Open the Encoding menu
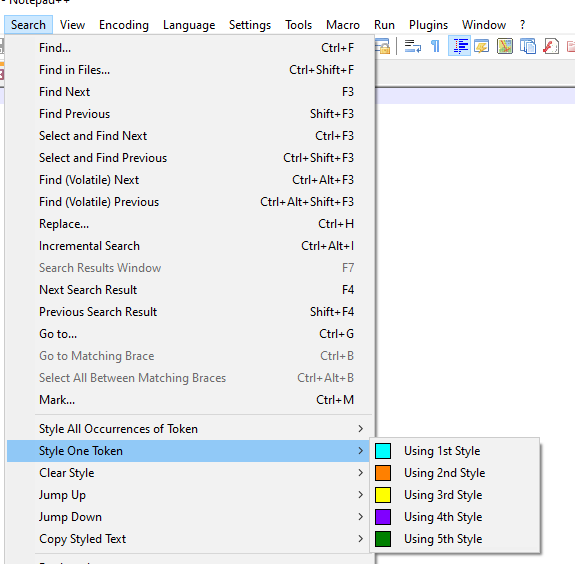This screenshot has width=575, height=564. click(124, 25)
